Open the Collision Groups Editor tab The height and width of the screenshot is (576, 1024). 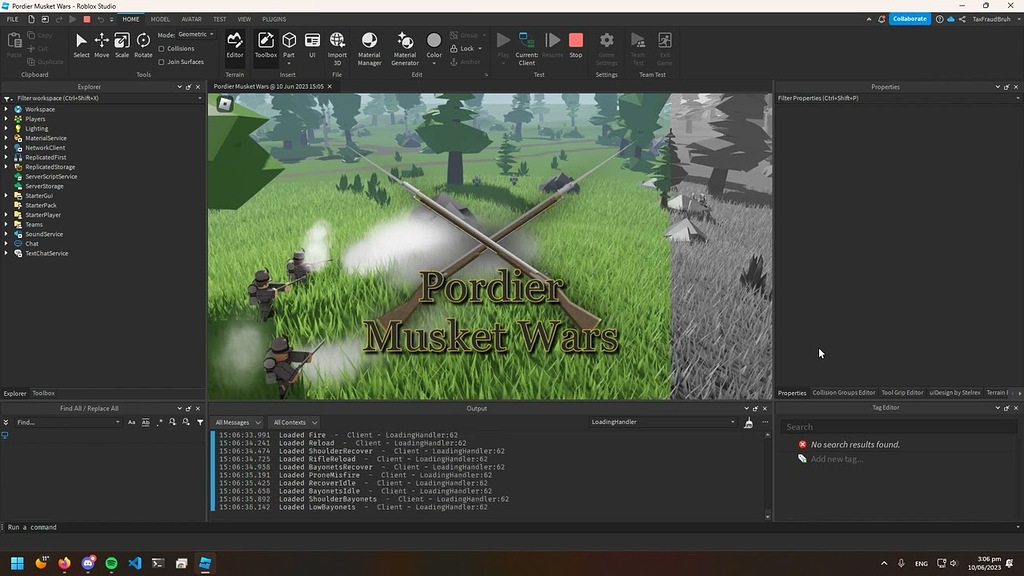pyautogui.click(x=843, y=392)
